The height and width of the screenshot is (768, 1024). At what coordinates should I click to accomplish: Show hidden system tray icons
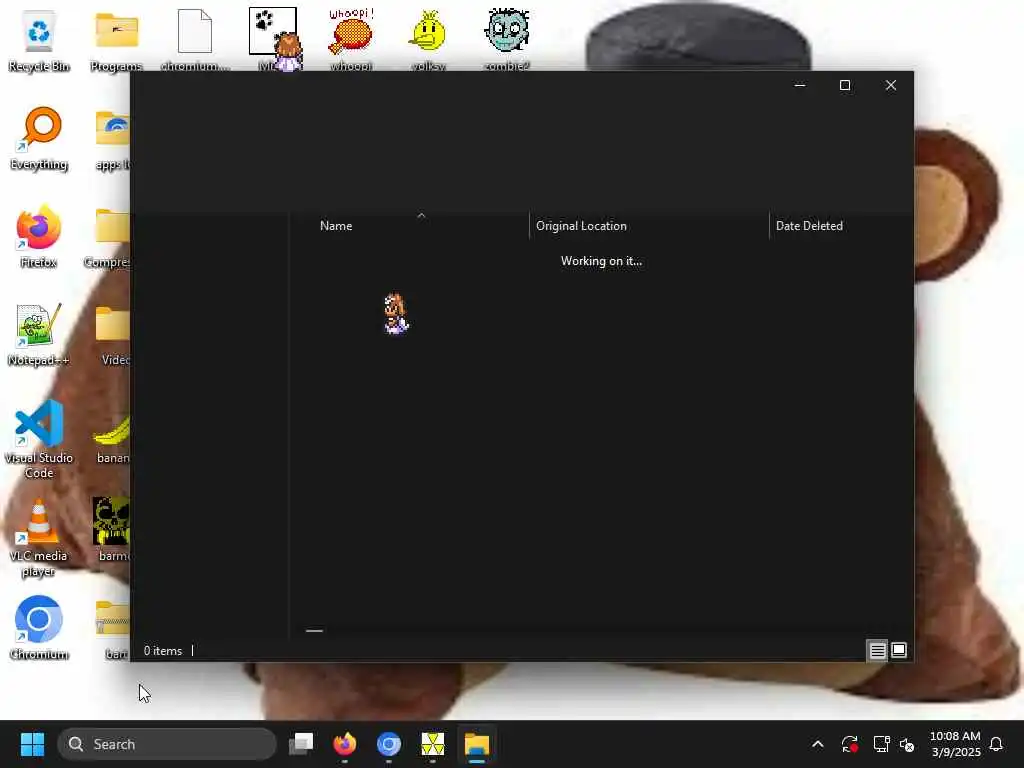pyautogui.click(x=818, y=744)
